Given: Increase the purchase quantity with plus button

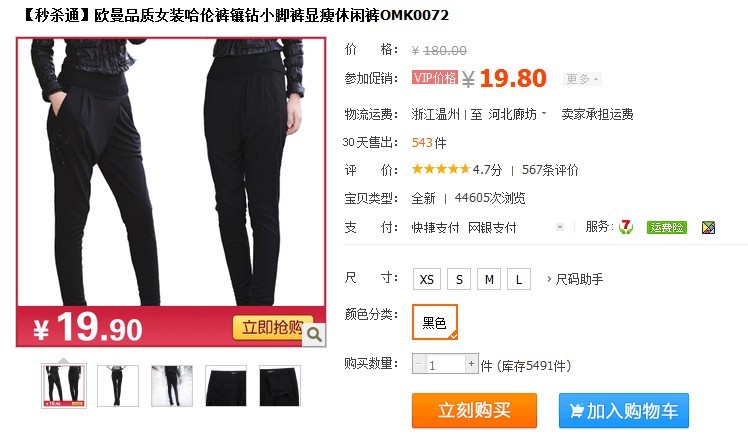Looking at the screenshot, I should (x=471, y=364).
